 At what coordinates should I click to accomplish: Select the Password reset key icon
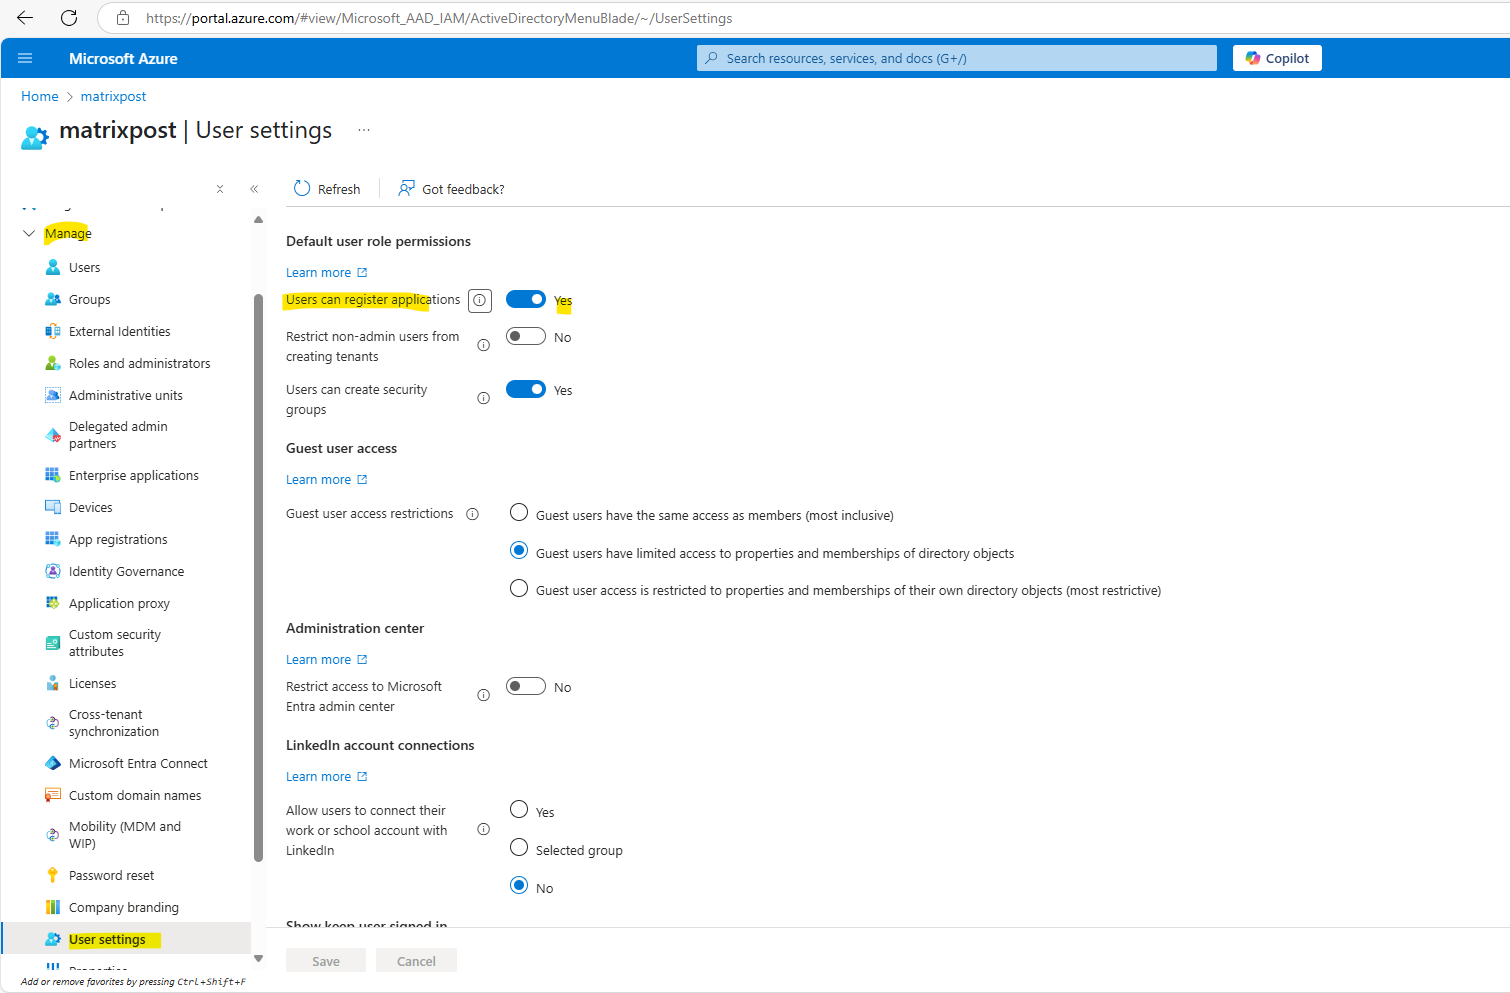pyautogui.click(x=53, y=875)
